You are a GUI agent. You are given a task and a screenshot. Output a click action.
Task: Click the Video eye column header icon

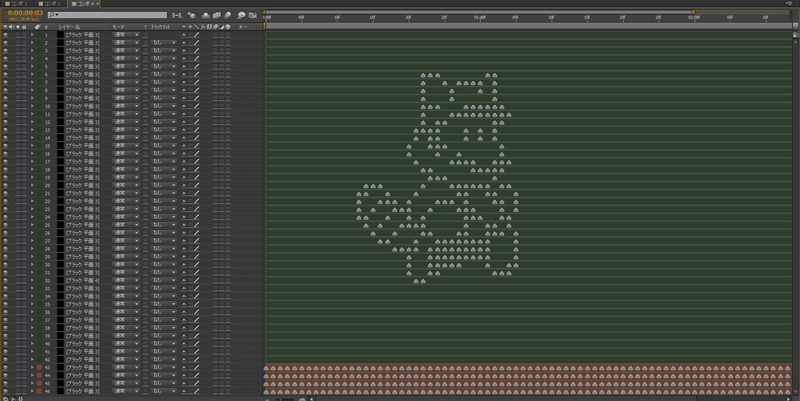[x=6, y=27]
